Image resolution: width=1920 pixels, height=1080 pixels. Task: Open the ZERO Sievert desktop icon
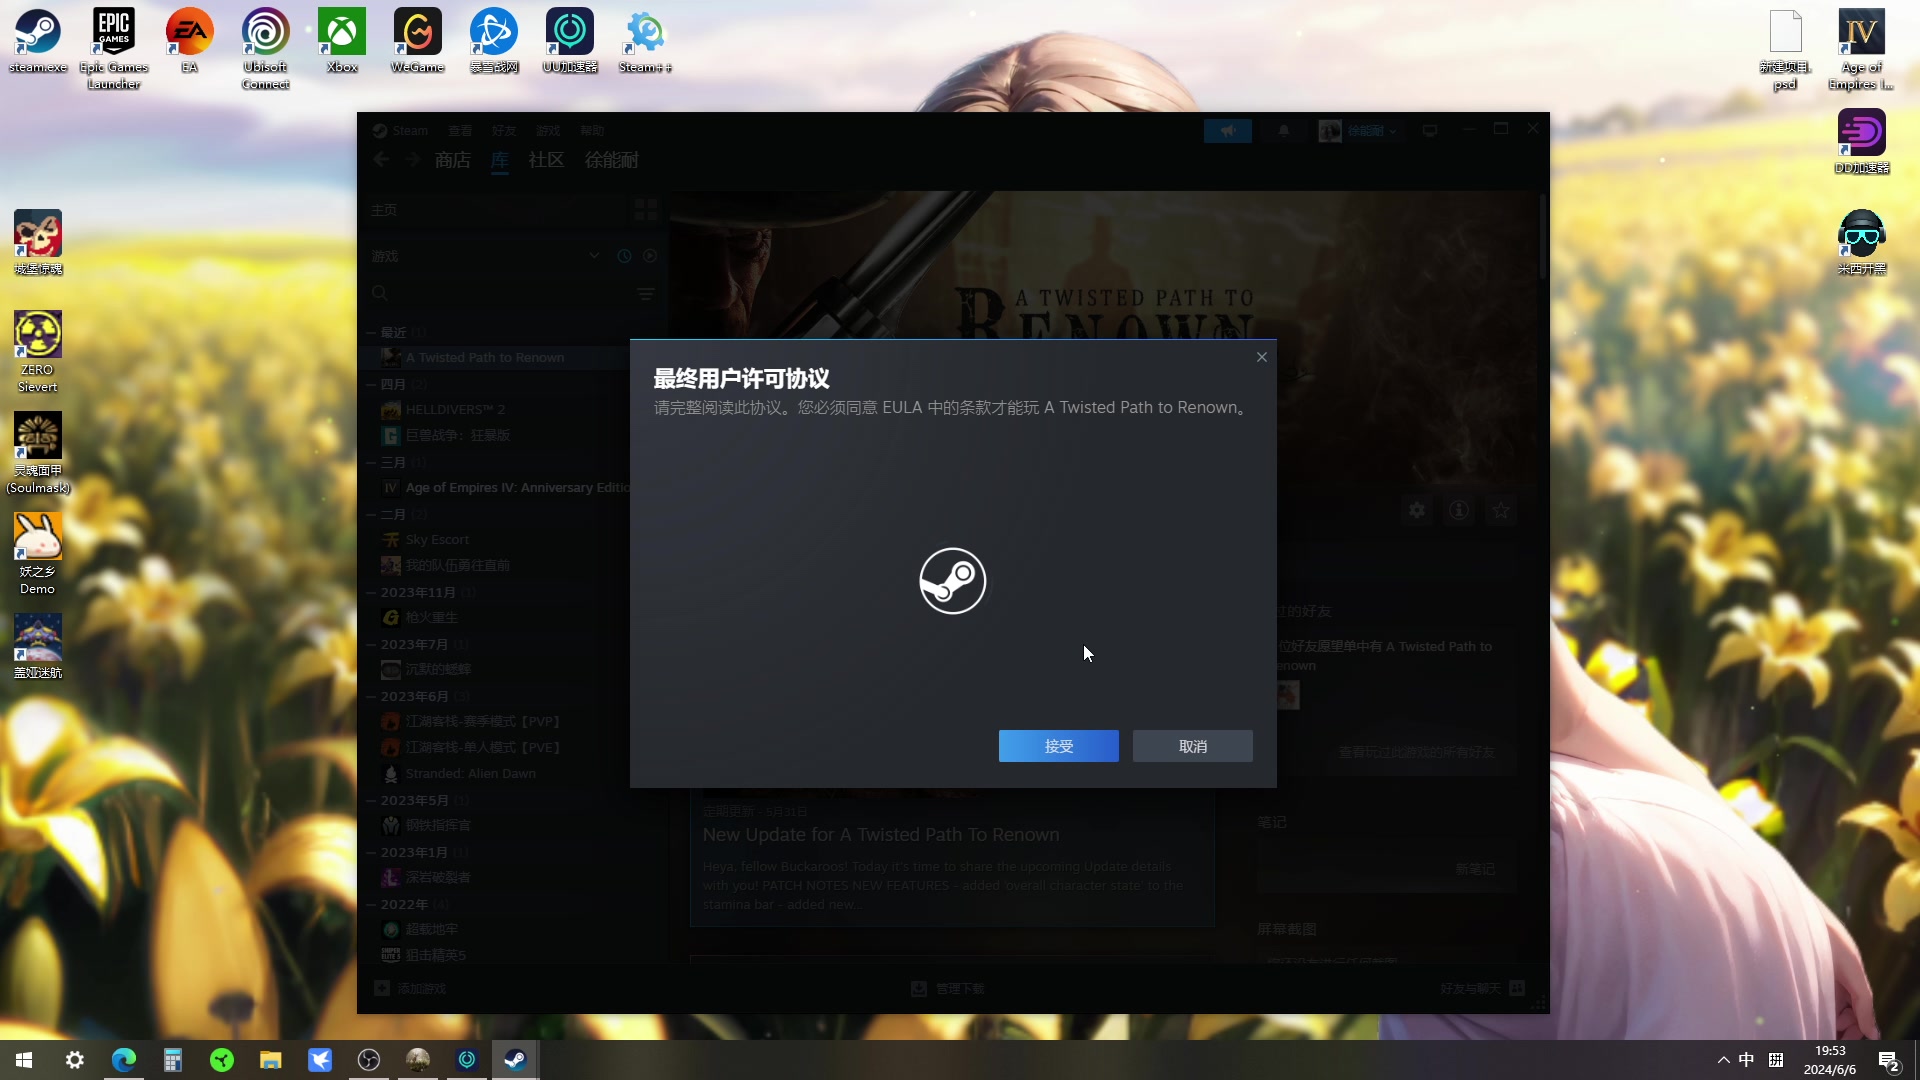point(38,351)
